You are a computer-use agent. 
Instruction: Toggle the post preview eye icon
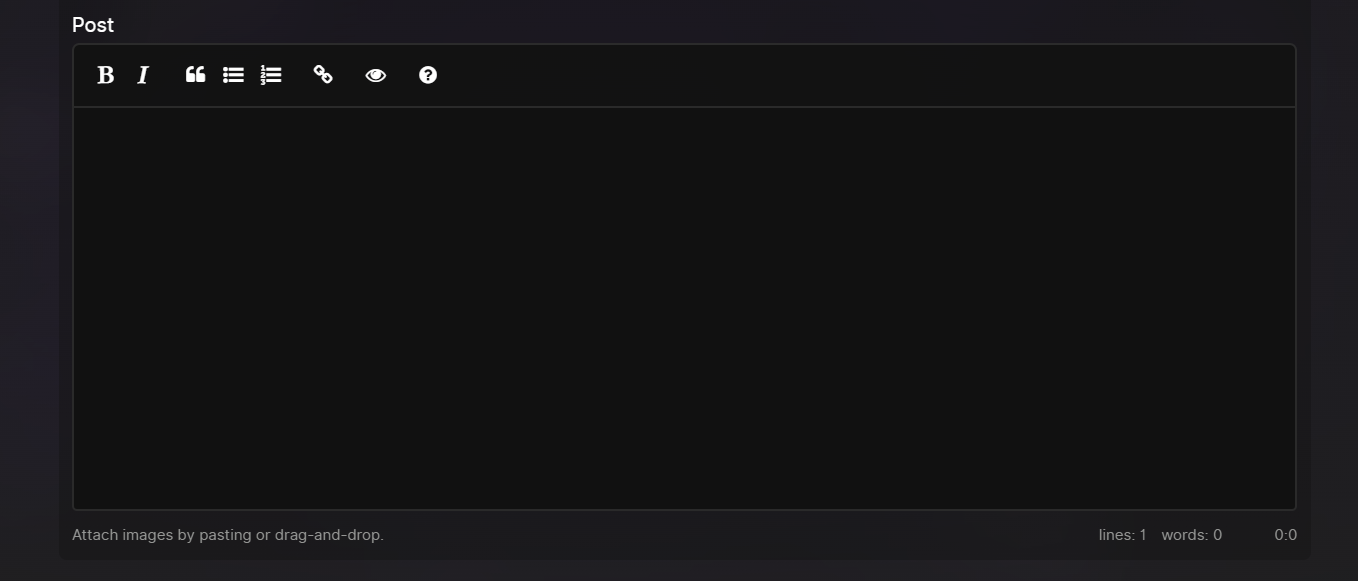(375, 75)
